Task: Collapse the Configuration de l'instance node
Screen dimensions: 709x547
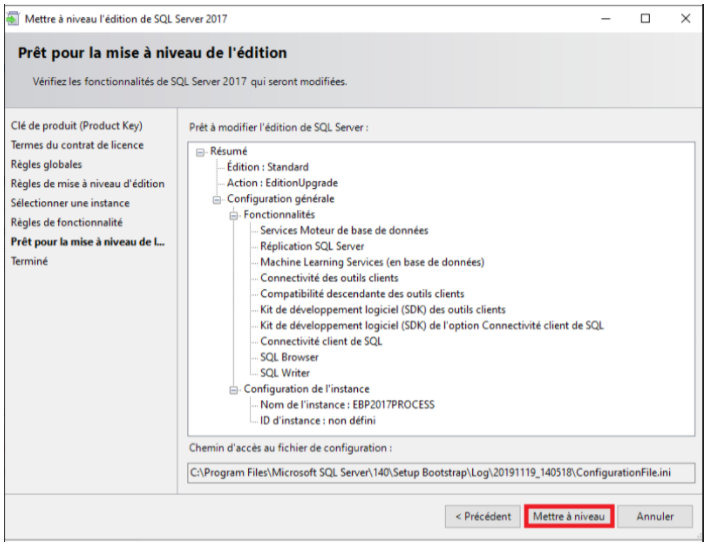Action: point(233,390)
